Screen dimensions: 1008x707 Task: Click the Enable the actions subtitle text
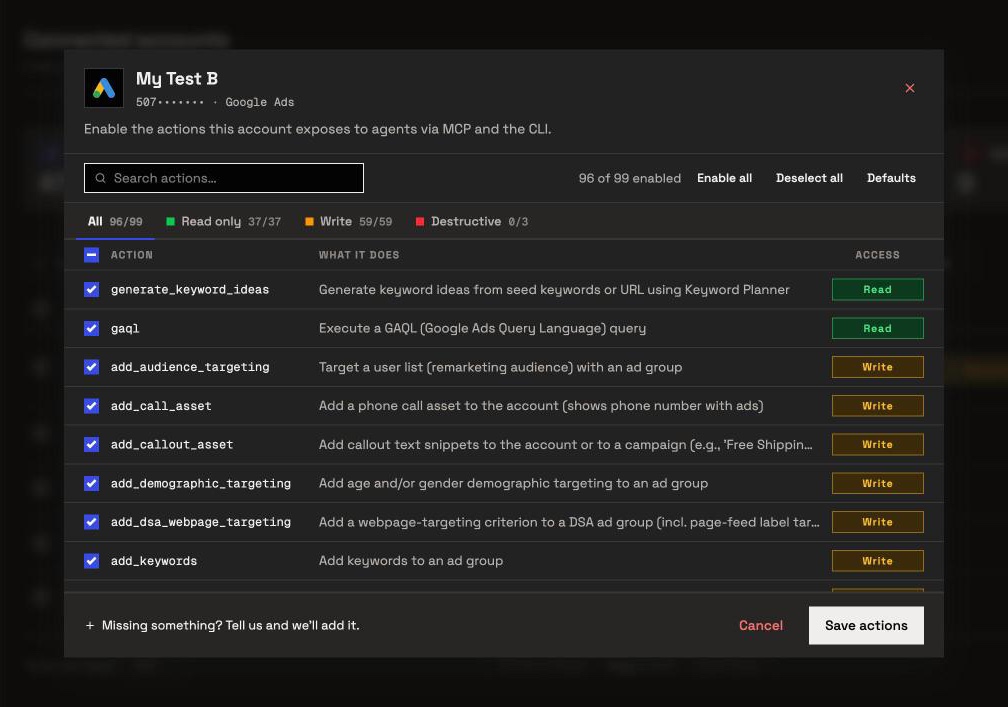click(318, 129)
